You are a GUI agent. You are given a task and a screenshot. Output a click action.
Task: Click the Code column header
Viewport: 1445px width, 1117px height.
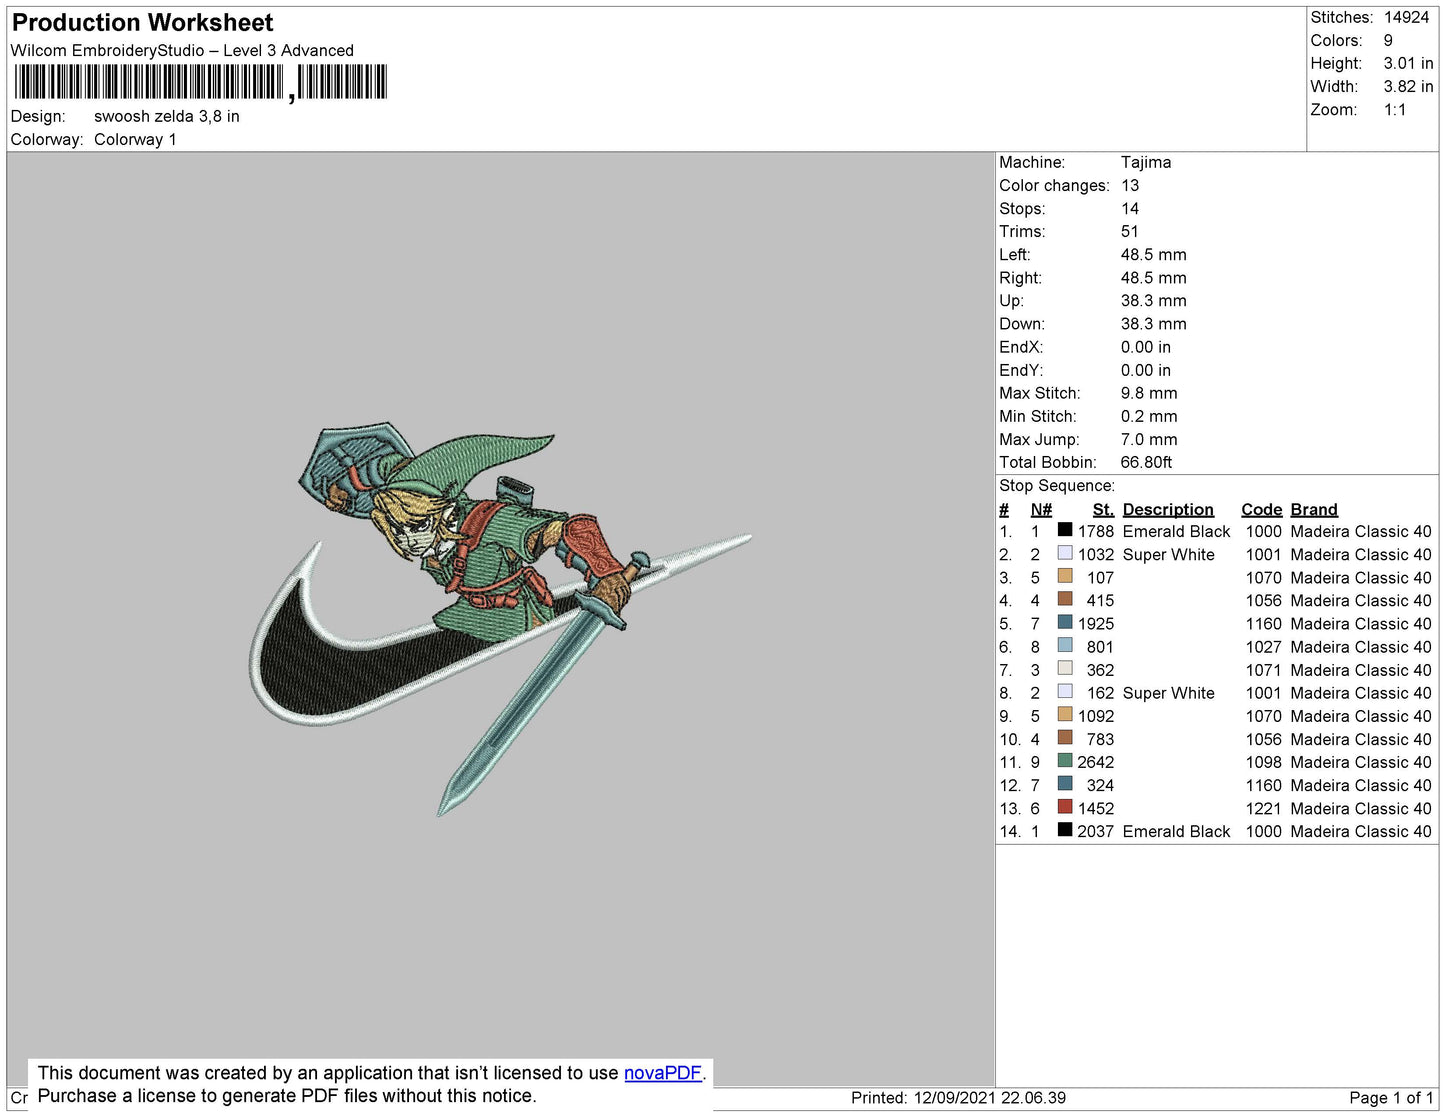point(1261,509)
